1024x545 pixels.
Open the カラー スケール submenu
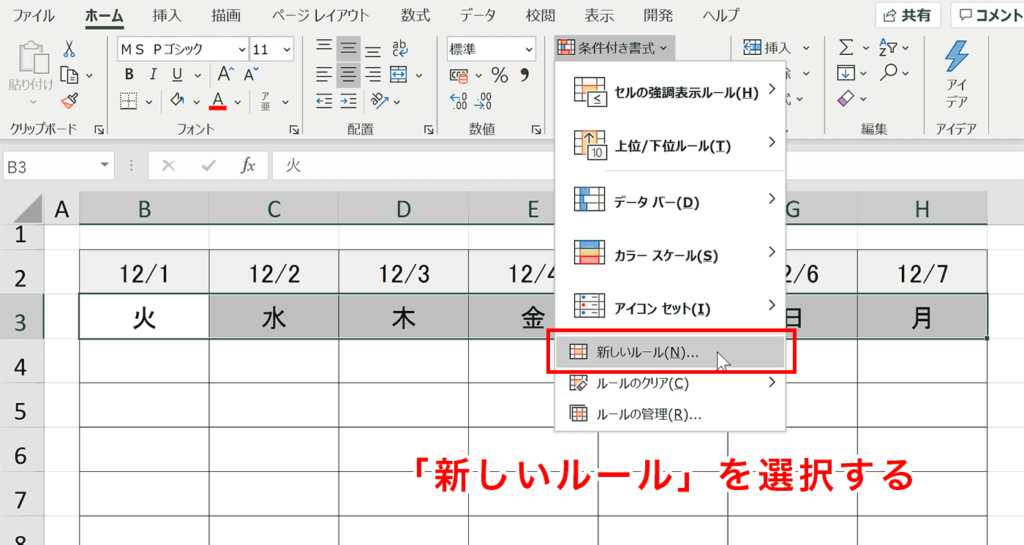(x=670, y=255)
